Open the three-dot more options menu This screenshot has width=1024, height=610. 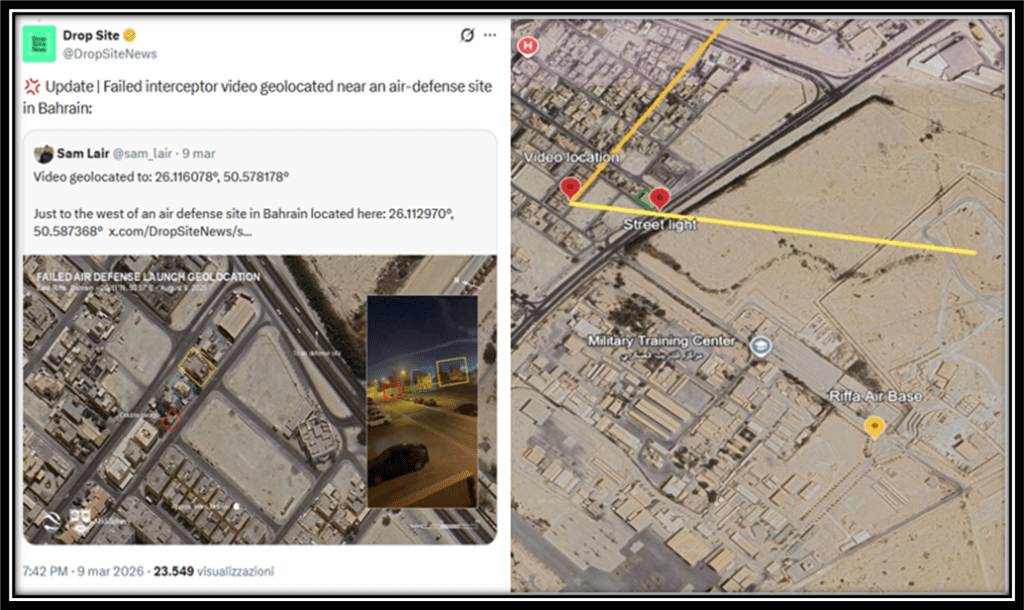[489, 35]
